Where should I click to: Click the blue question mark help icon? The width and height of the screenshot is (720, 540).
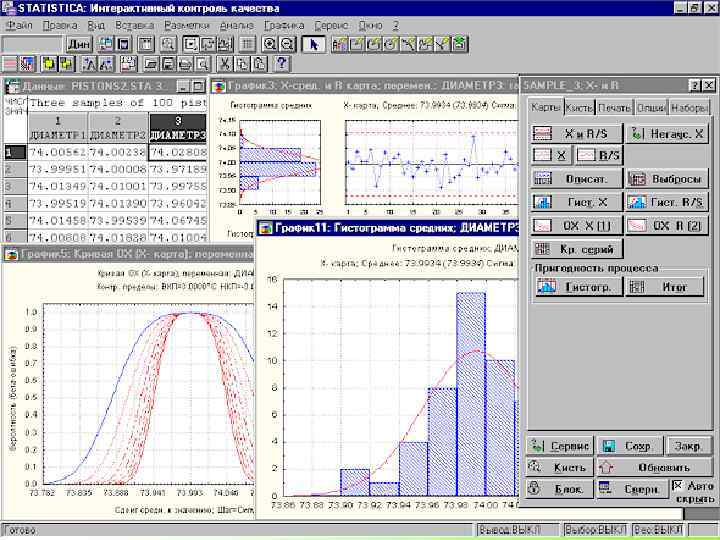coord(281,64)
